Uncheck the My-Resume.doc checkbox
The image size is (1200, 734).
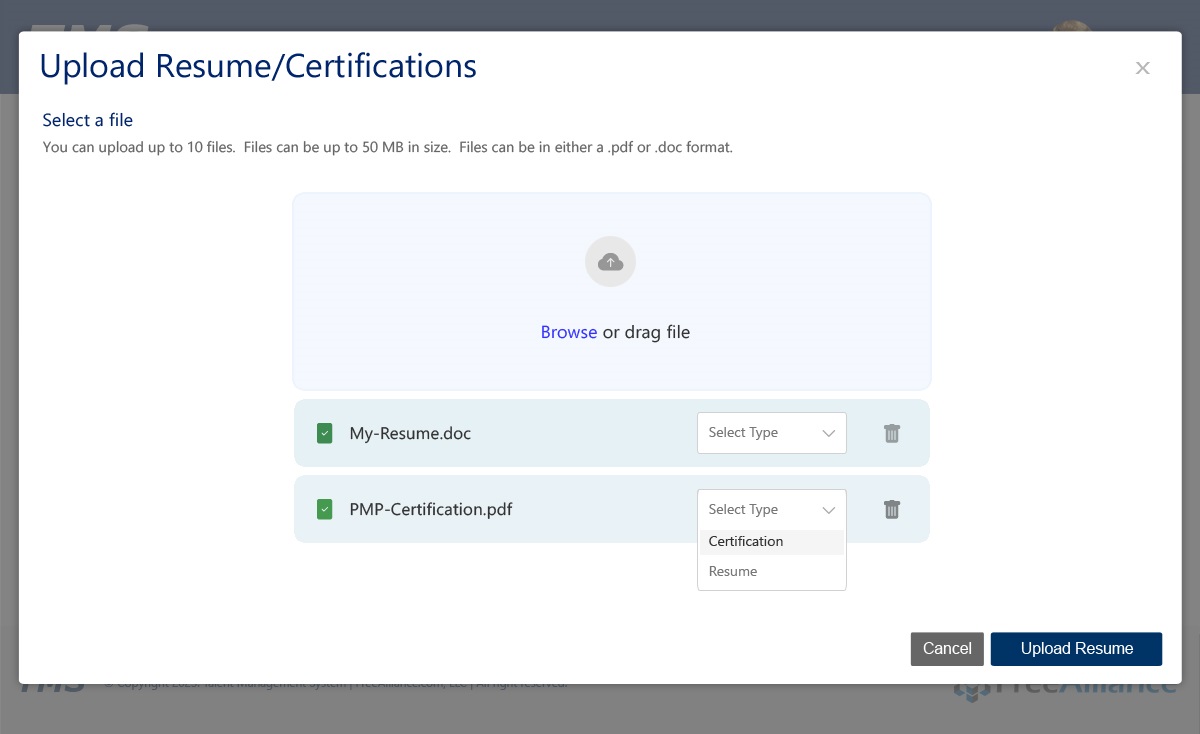[325, 433]
